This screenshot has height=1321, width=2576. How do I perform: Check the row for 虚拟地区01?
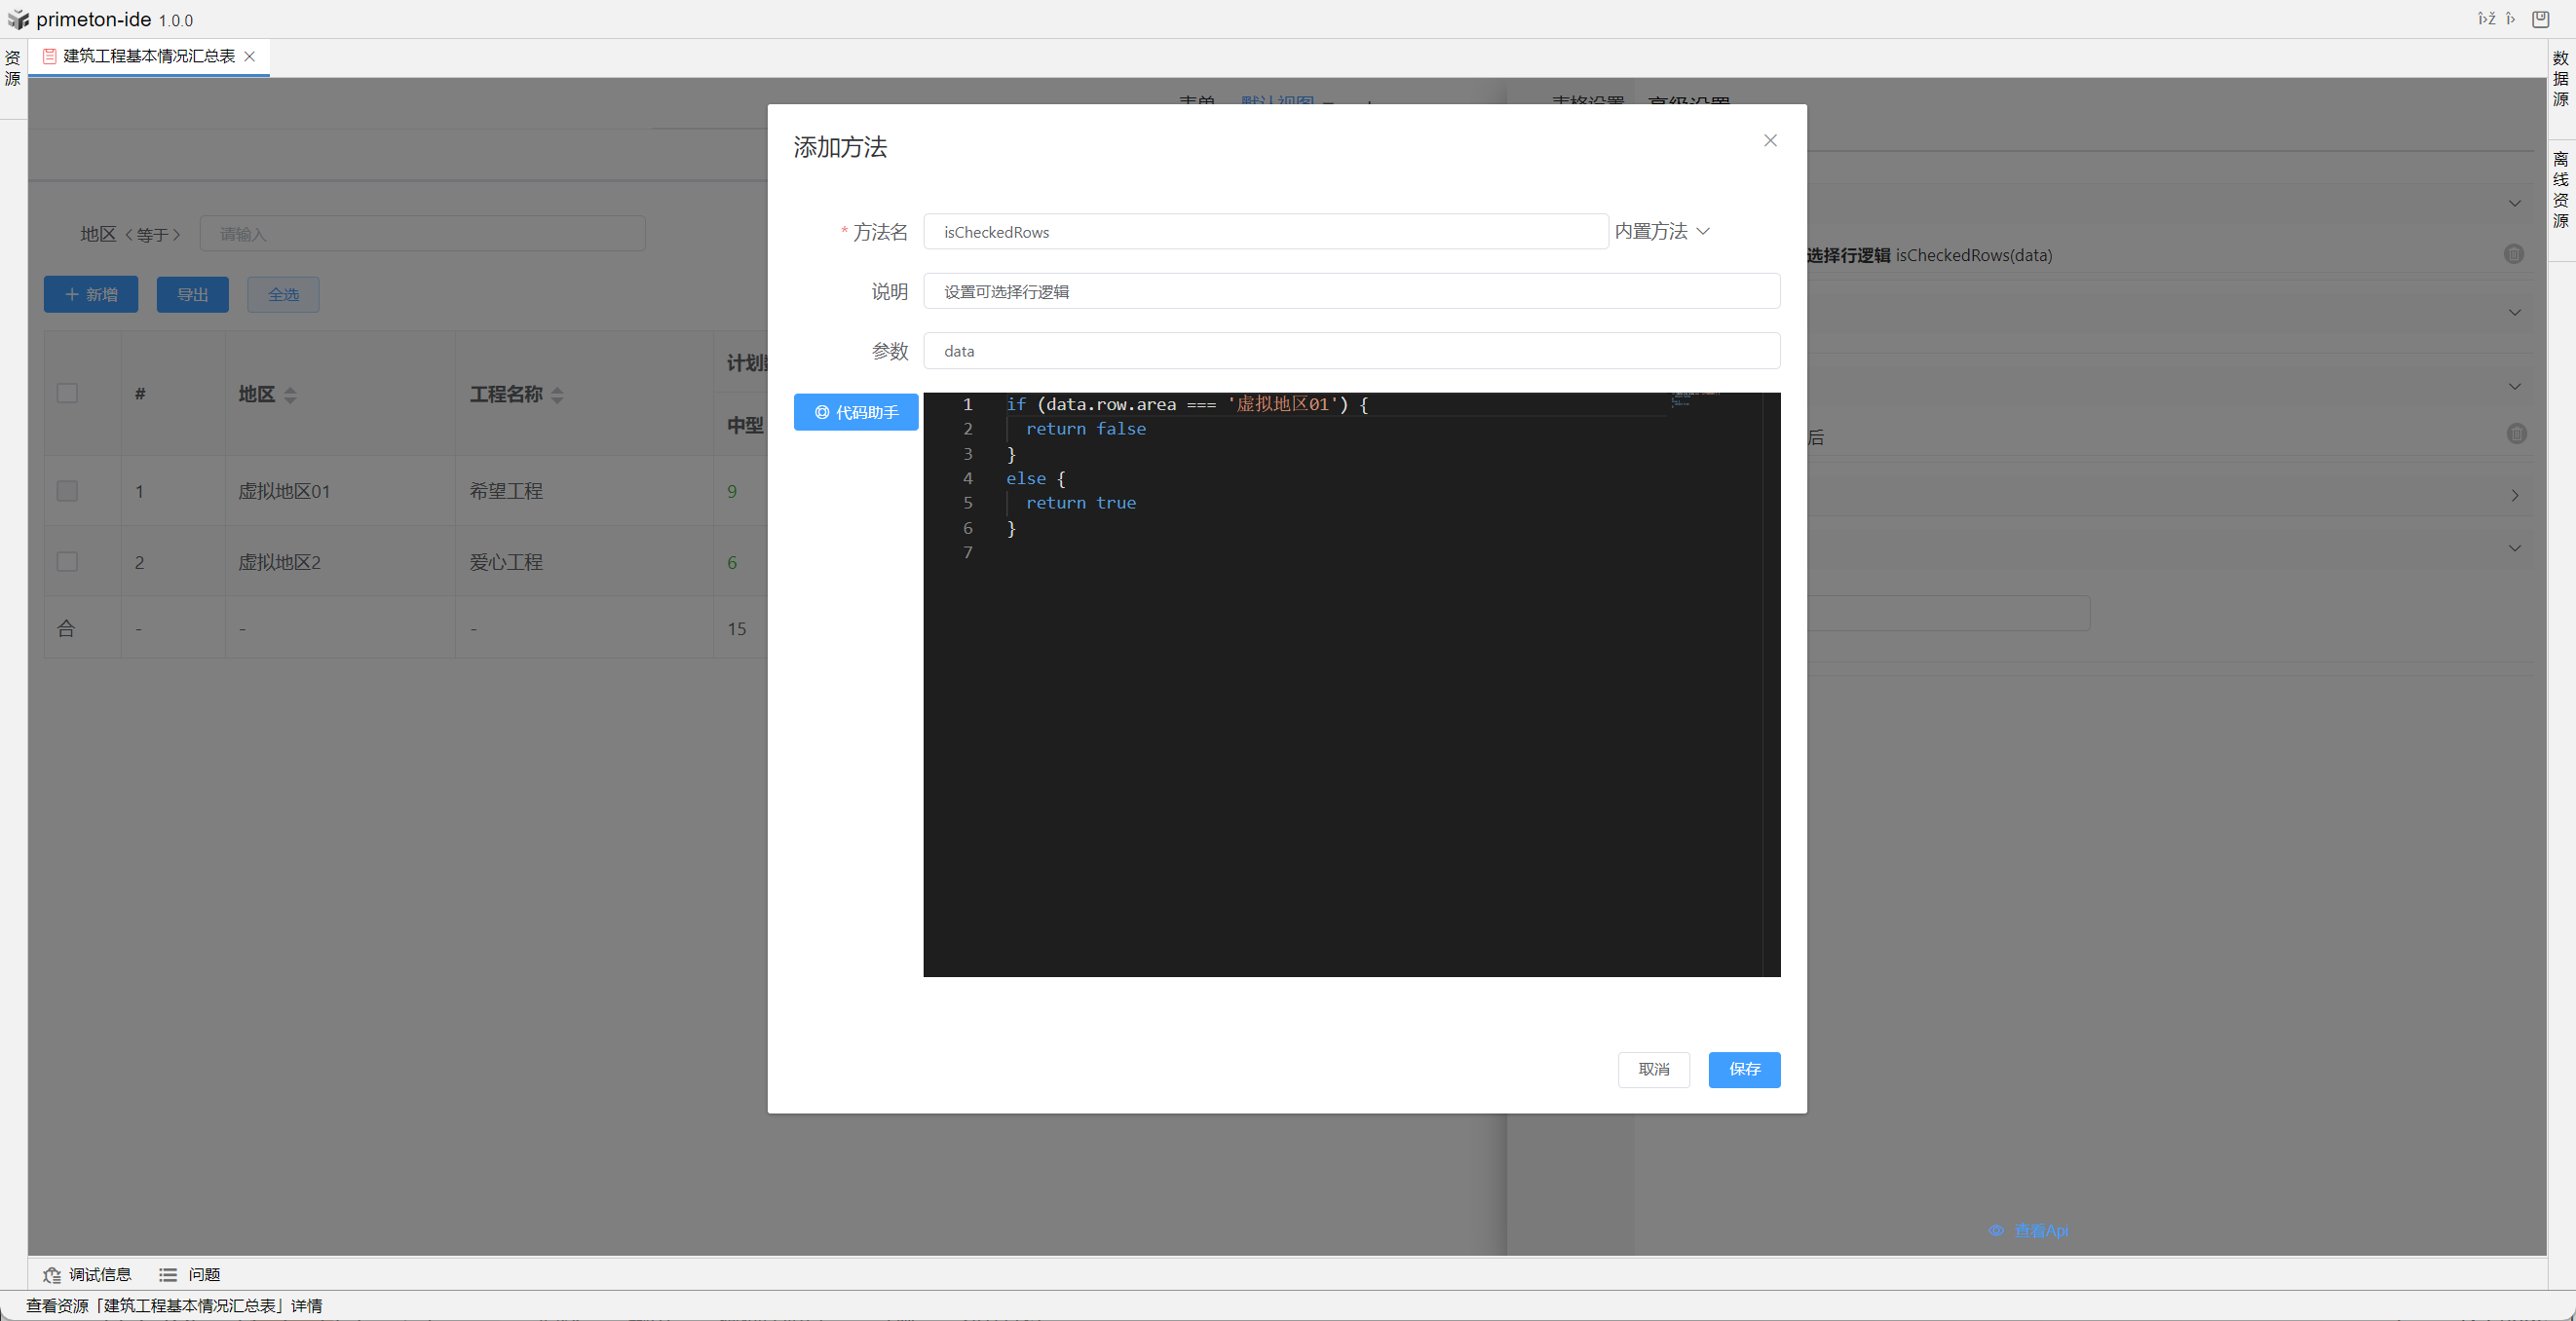point(67,491)
